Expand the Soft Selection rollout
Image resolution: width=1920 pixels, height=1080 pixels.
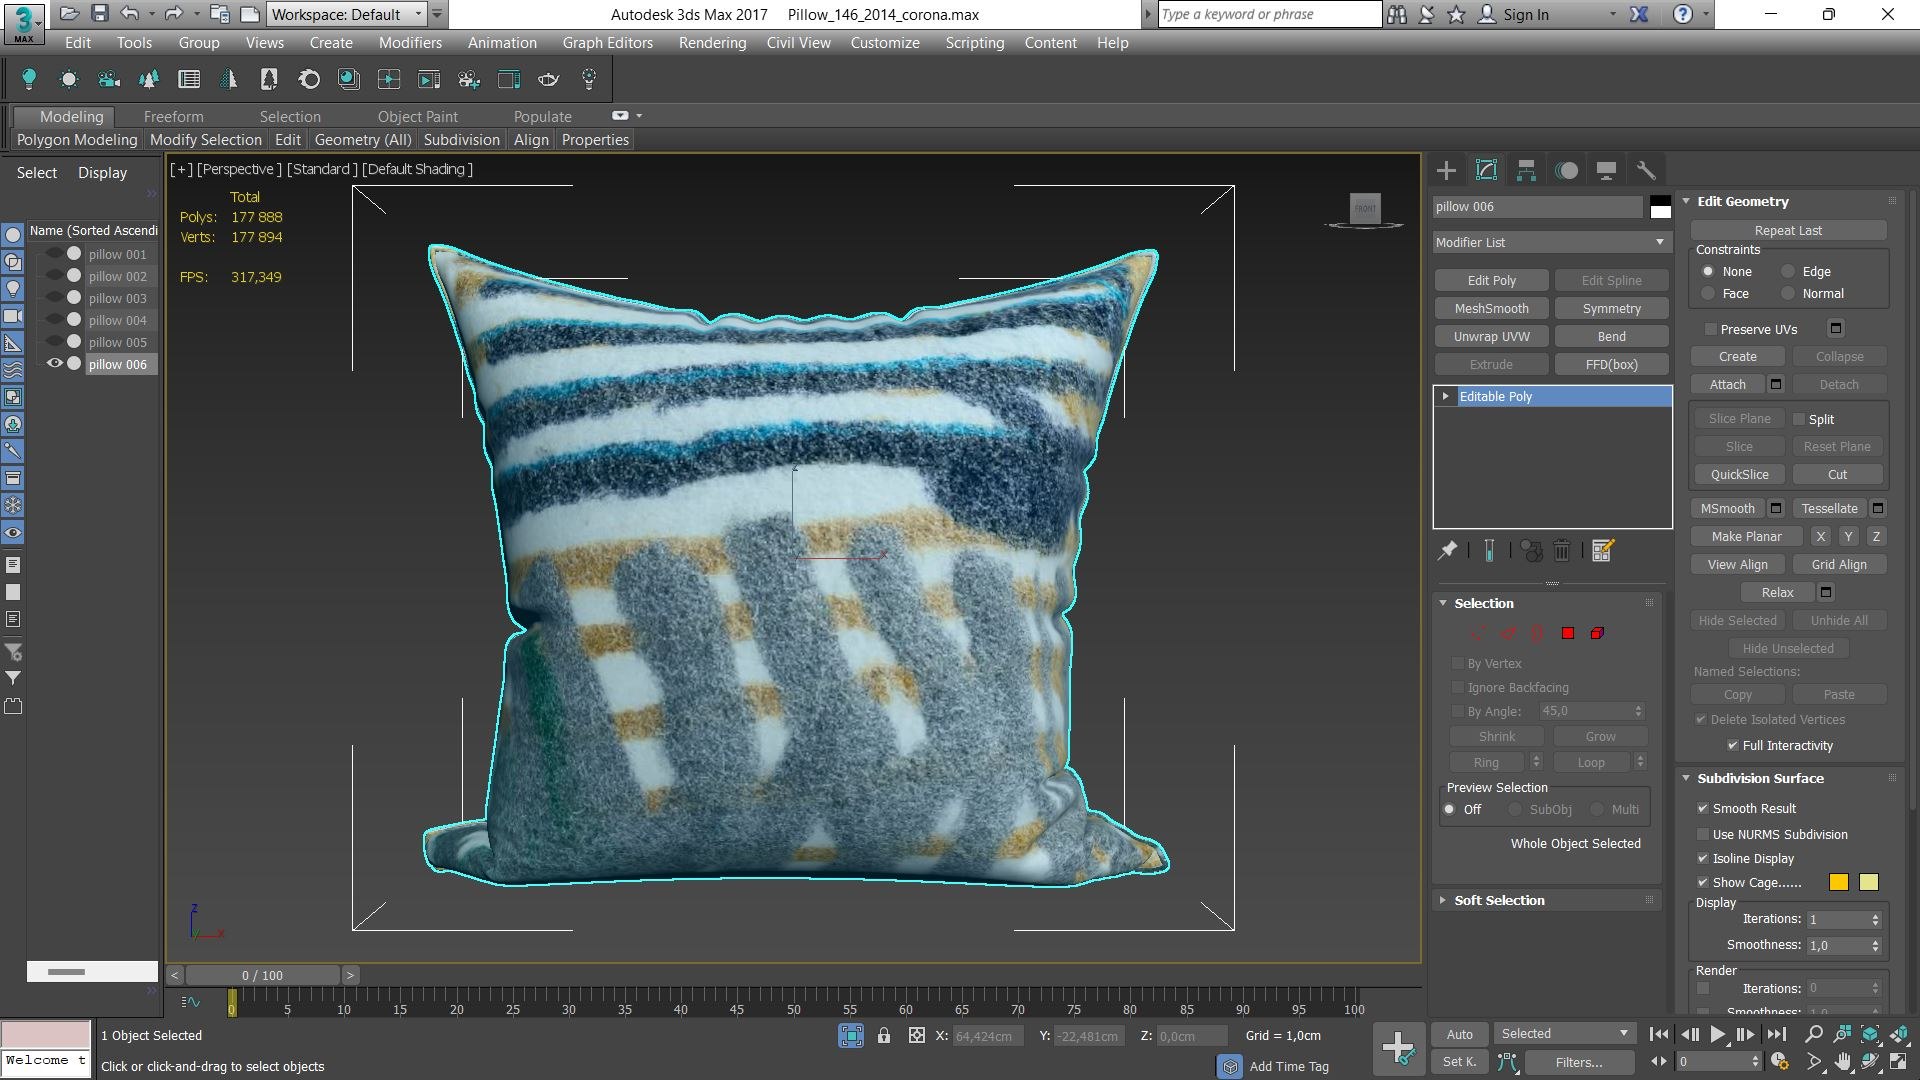tap(1444, 901)
